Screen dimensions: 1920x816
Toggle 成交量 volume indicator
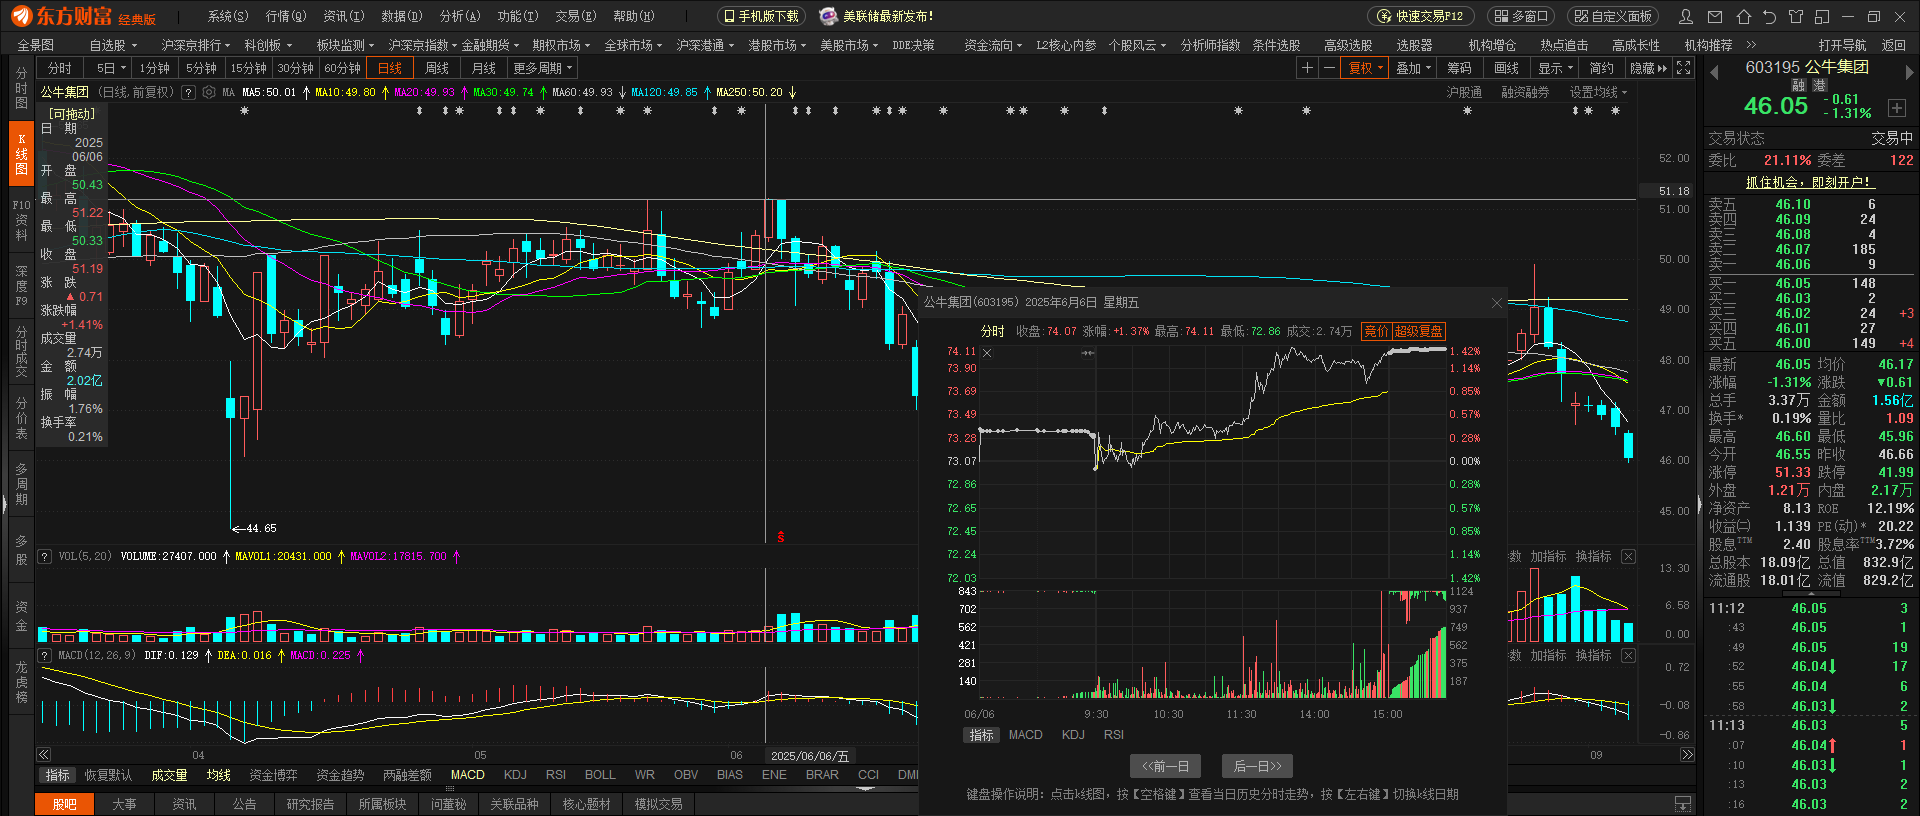point(169,775)
